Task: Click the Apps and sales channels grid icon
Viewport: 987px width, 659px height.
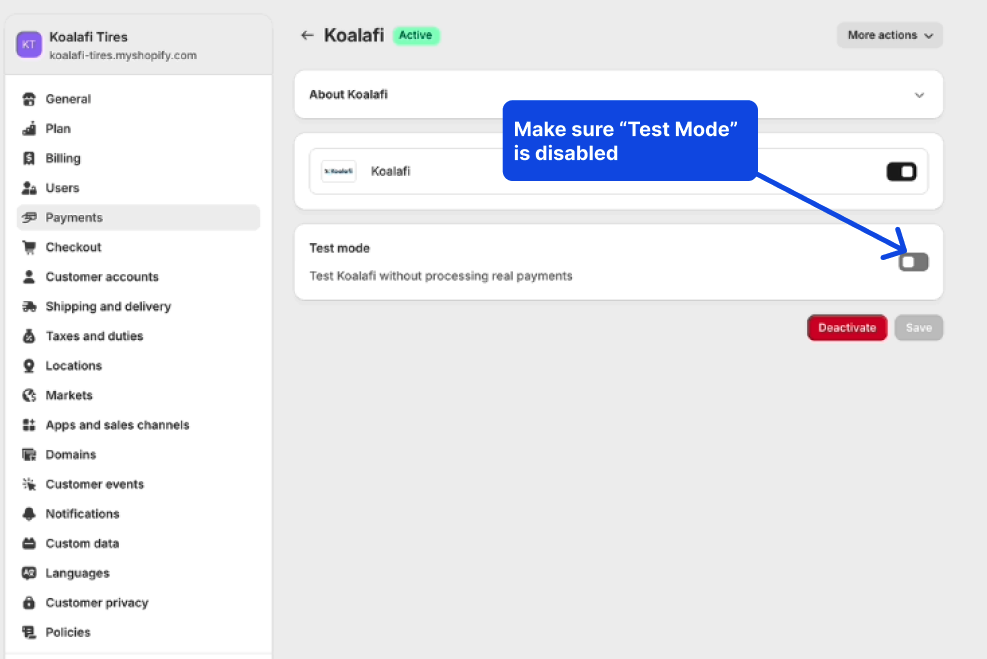Action: point(29,425)
